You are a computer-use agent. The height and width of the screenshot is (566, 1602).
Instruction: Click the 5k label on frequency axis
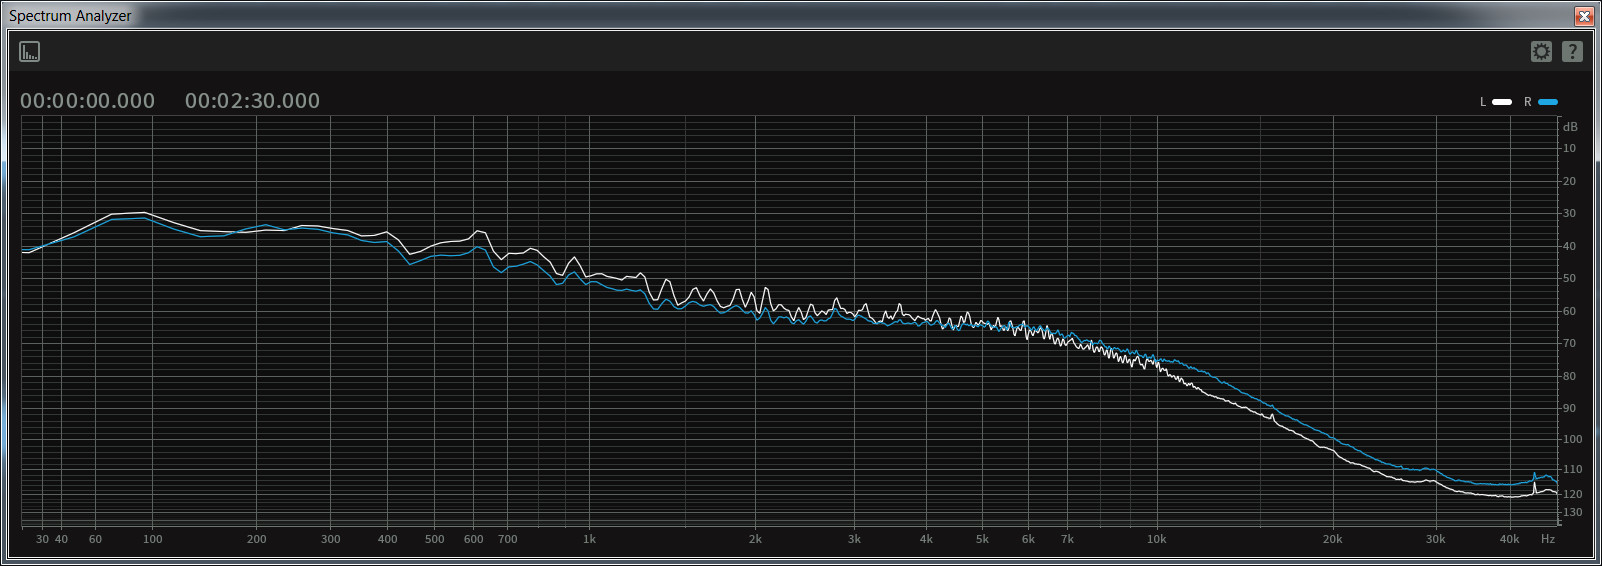982,539
